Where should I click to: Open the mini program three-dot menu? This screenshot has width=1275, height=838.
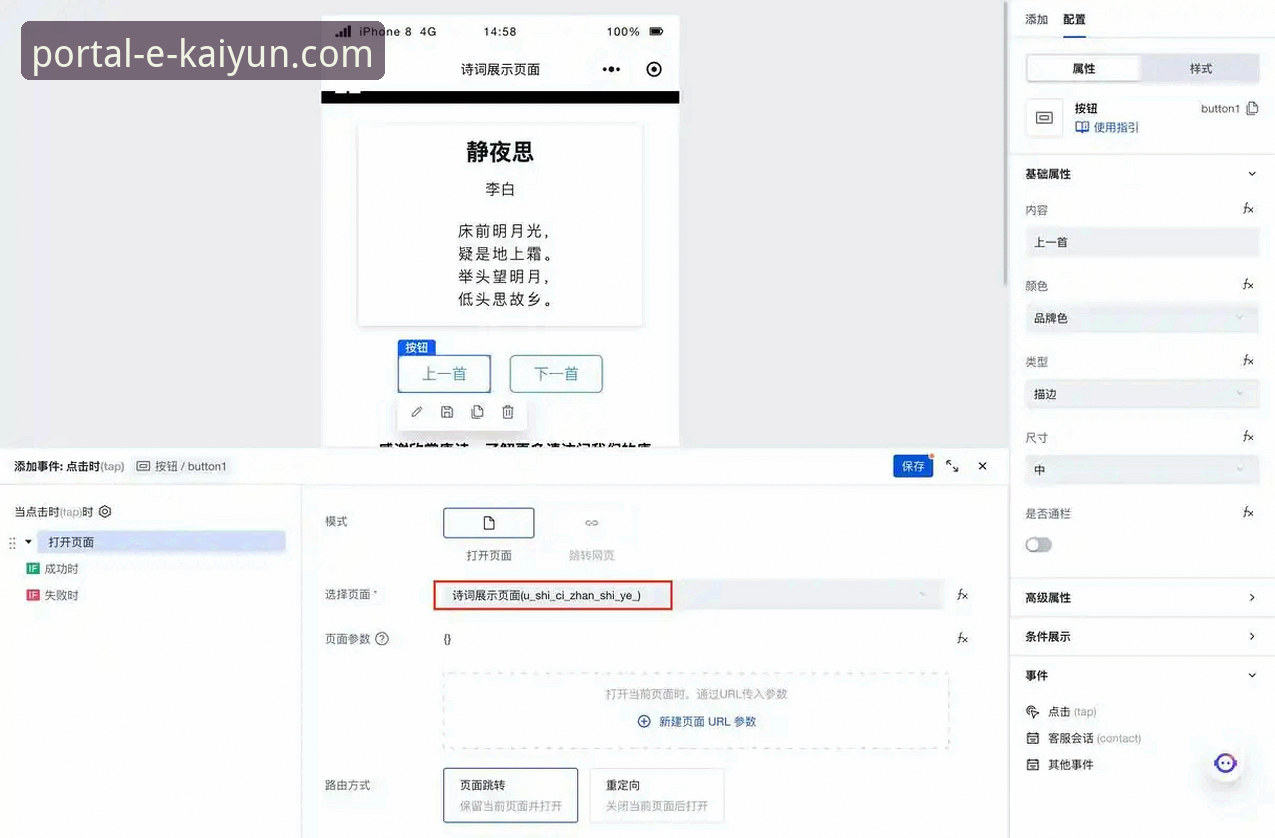click(611, 69)
